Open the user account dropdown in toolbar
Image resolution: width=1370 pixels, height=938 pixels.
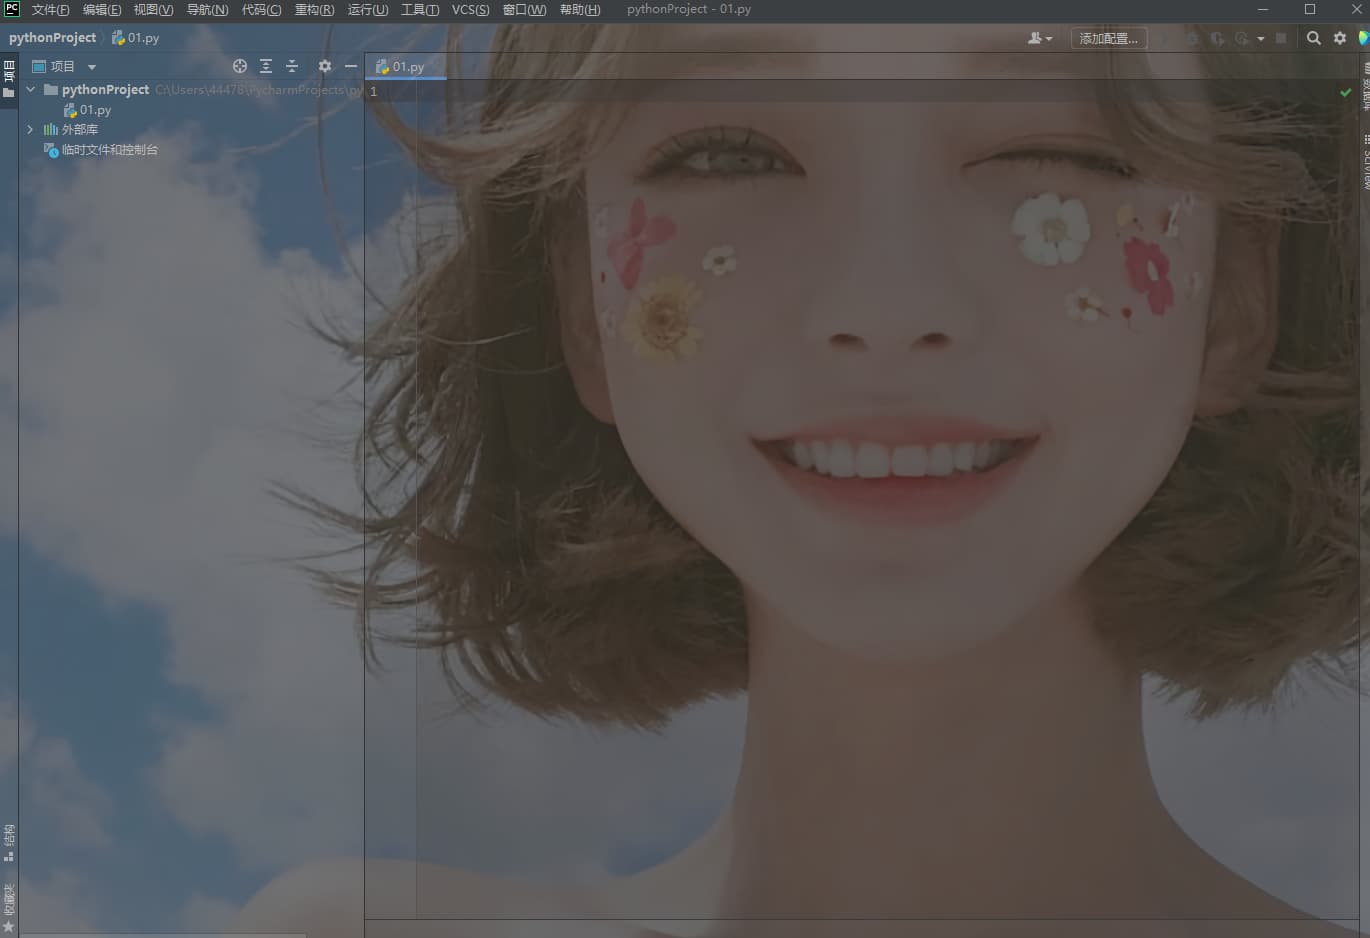point(1040,38)
